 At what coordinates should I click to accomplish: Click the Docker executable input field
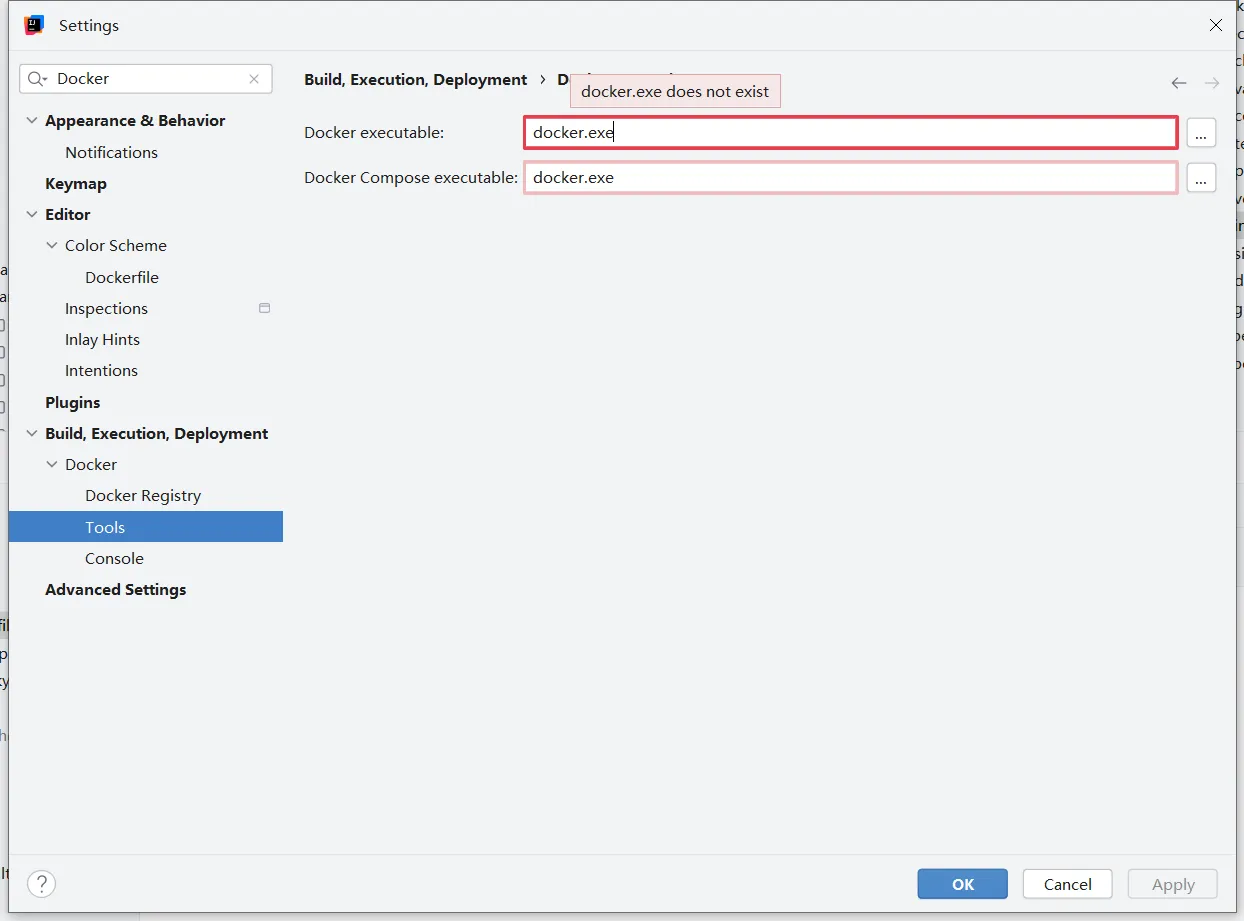[x=851, y=132]
